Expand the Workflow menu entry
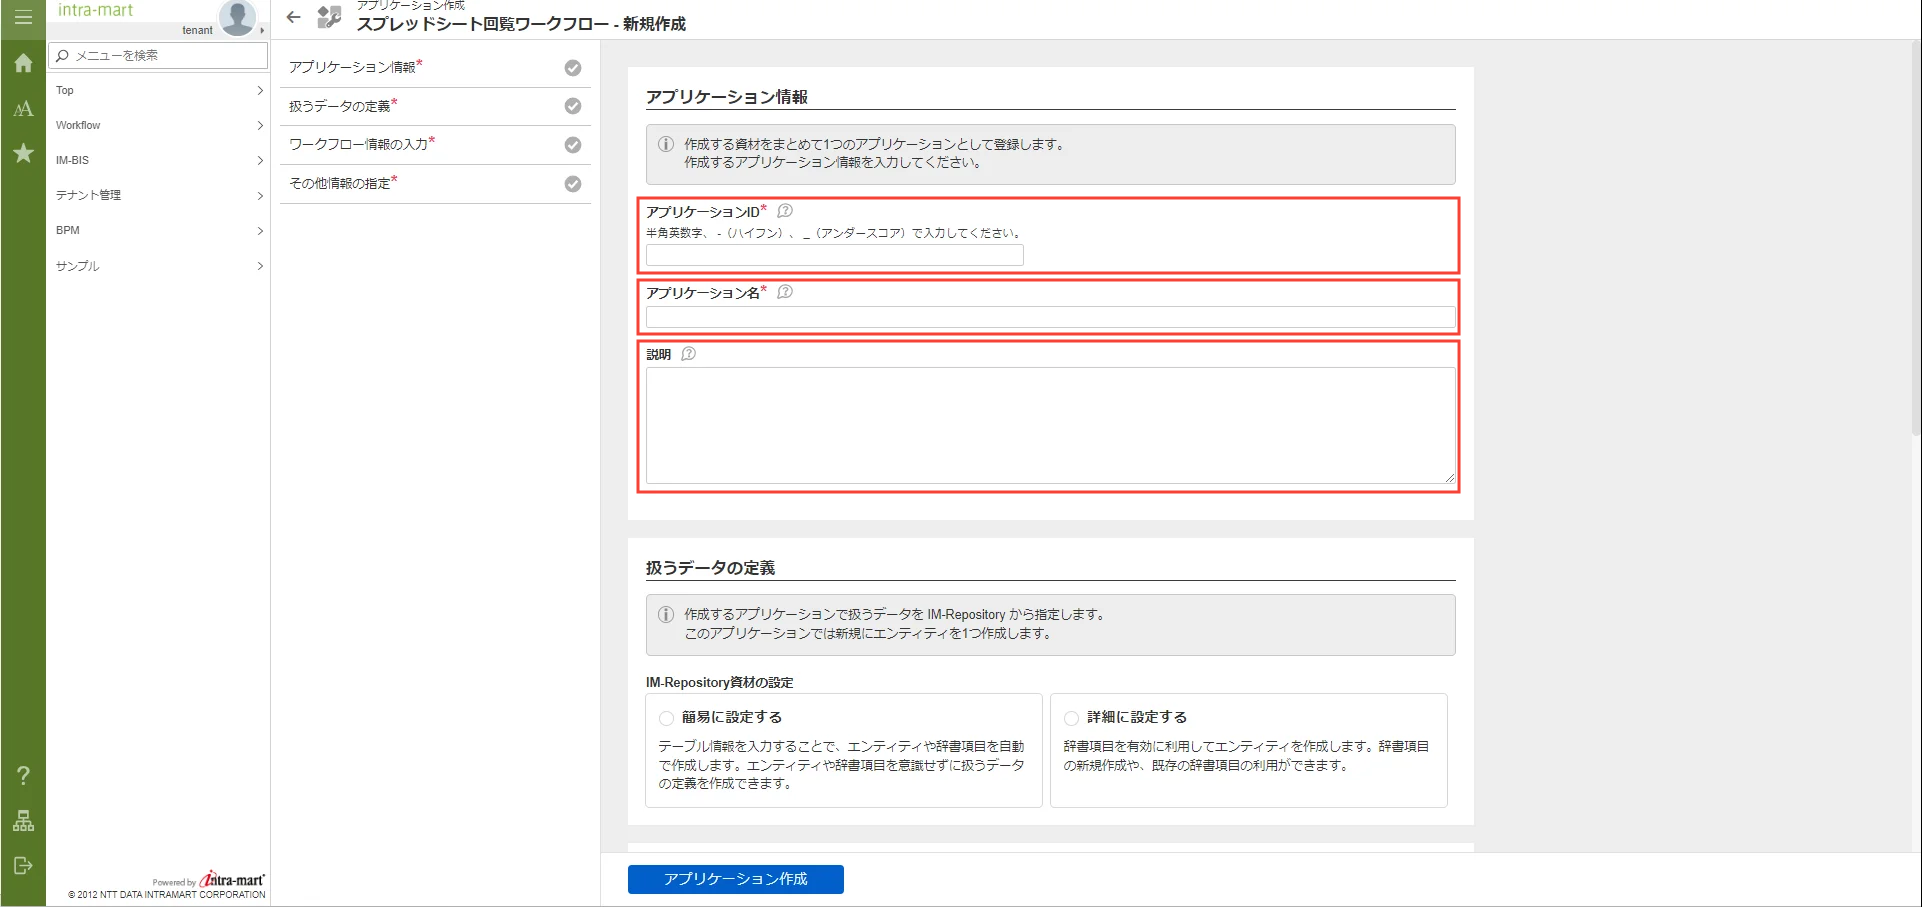Viewport: 1922px width, 907px height. (x=159, y=125)
